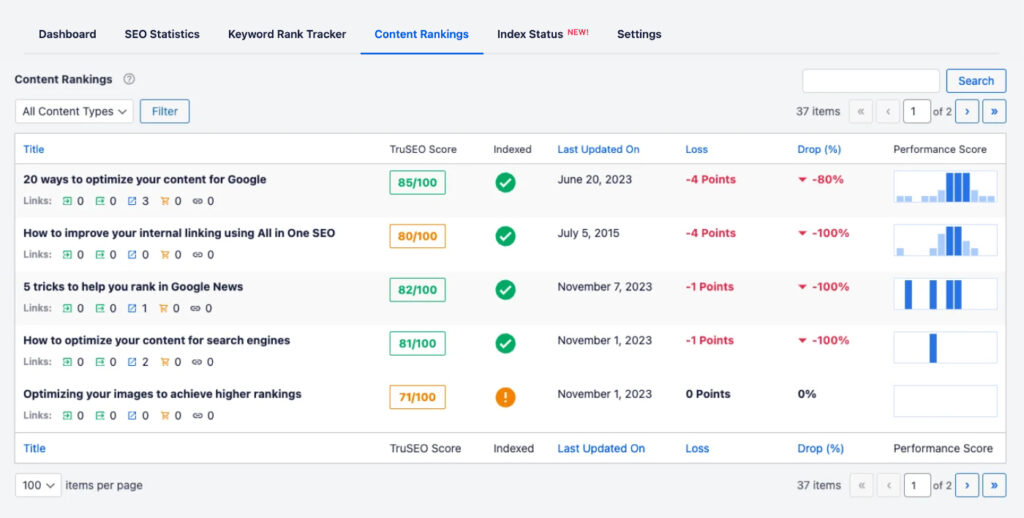Open post 5 tricks to rank in Google News

pyautogui.click(x=133, y=287)
